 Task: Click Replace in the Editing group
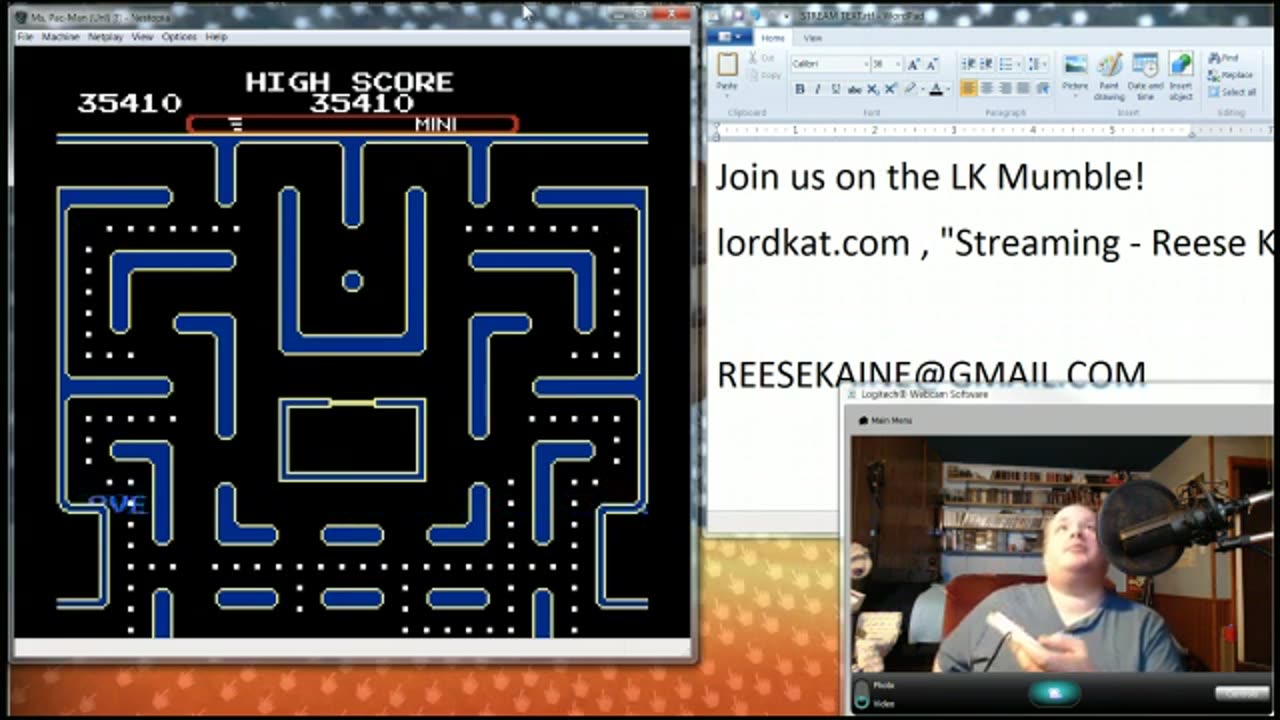coord(1230,75)
